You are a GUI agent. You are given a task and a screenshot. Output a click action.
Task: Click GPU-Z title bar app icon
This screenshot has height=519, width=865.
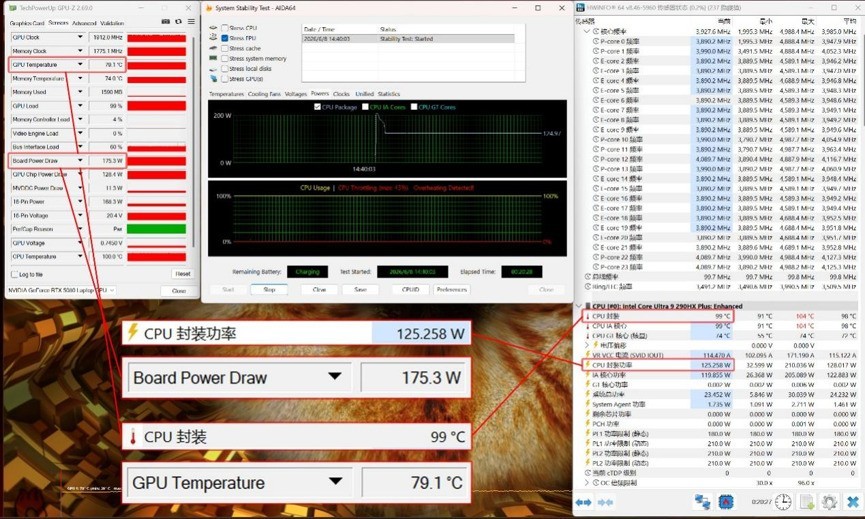(x=13, y=8)
